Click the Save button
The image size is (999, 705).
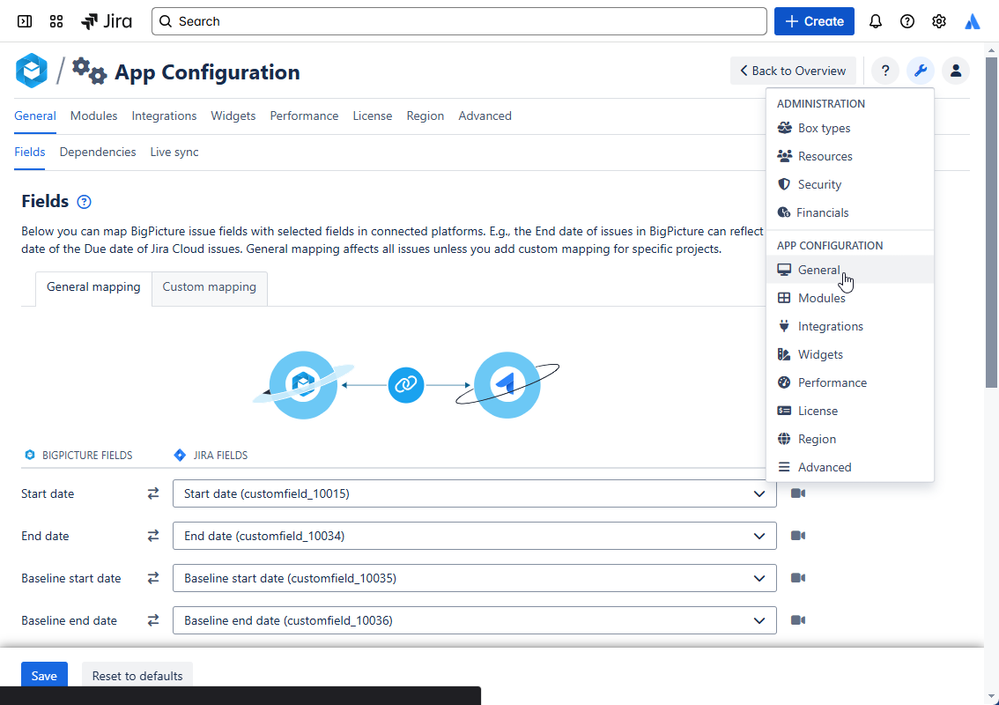pos(44,676)
